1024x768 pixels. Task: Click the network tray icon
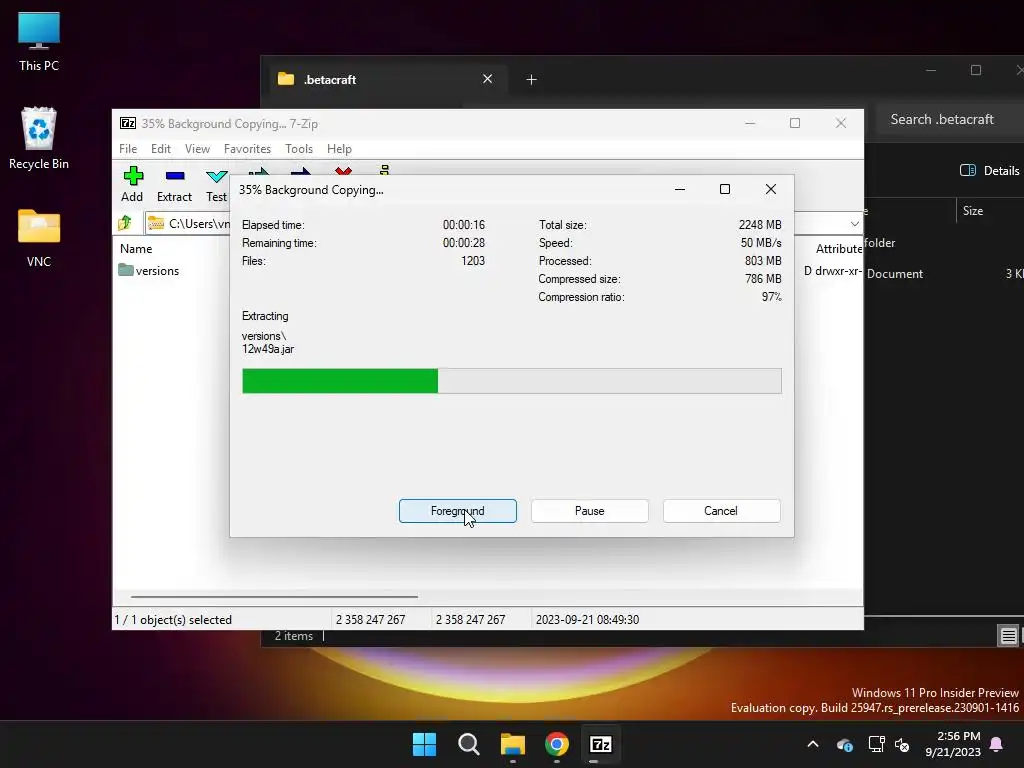(876, 744)
